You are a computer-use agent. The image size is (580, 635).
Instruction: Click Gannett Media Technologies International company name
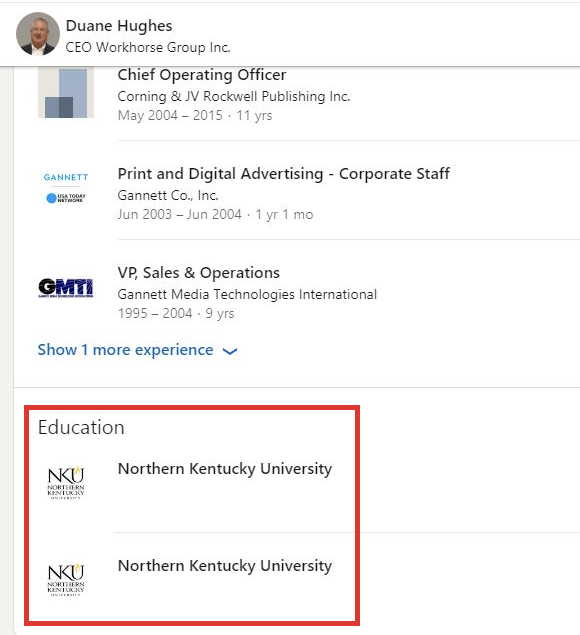247,294
